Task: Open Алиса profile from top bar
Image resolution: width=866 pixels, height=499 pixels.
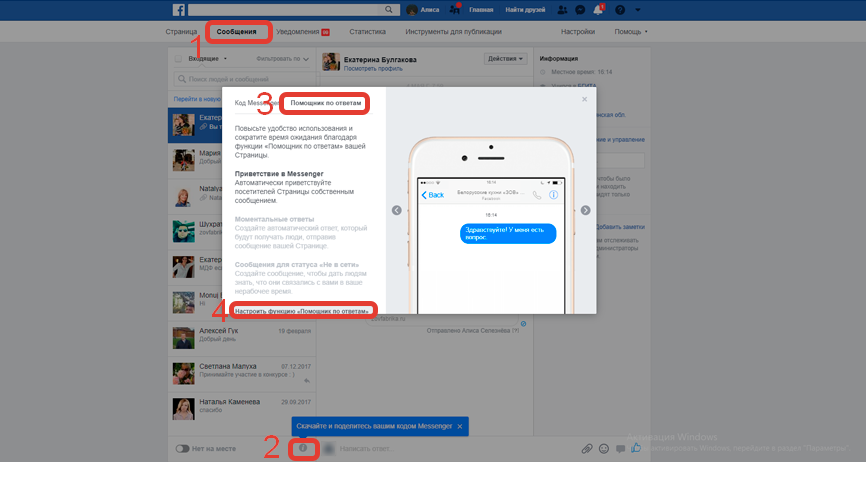Action: tap(423, 10)
